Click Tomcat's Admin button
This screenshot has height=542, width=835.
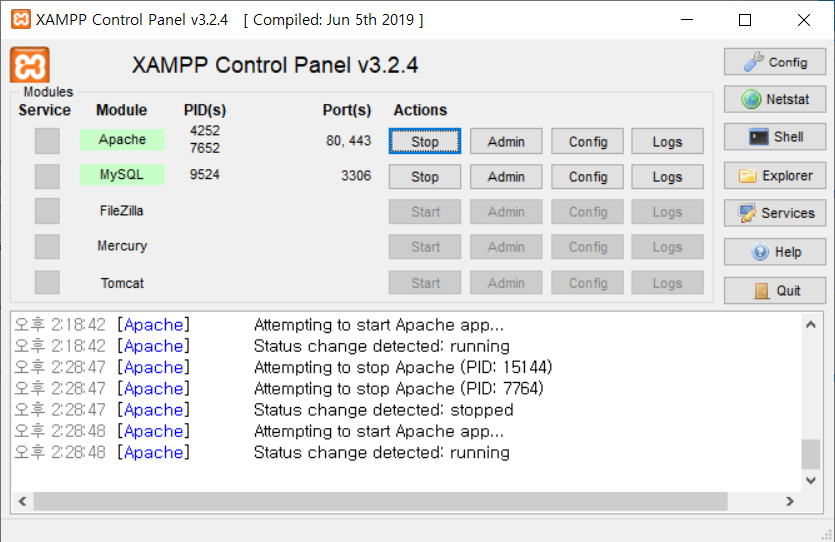point(506,283)
